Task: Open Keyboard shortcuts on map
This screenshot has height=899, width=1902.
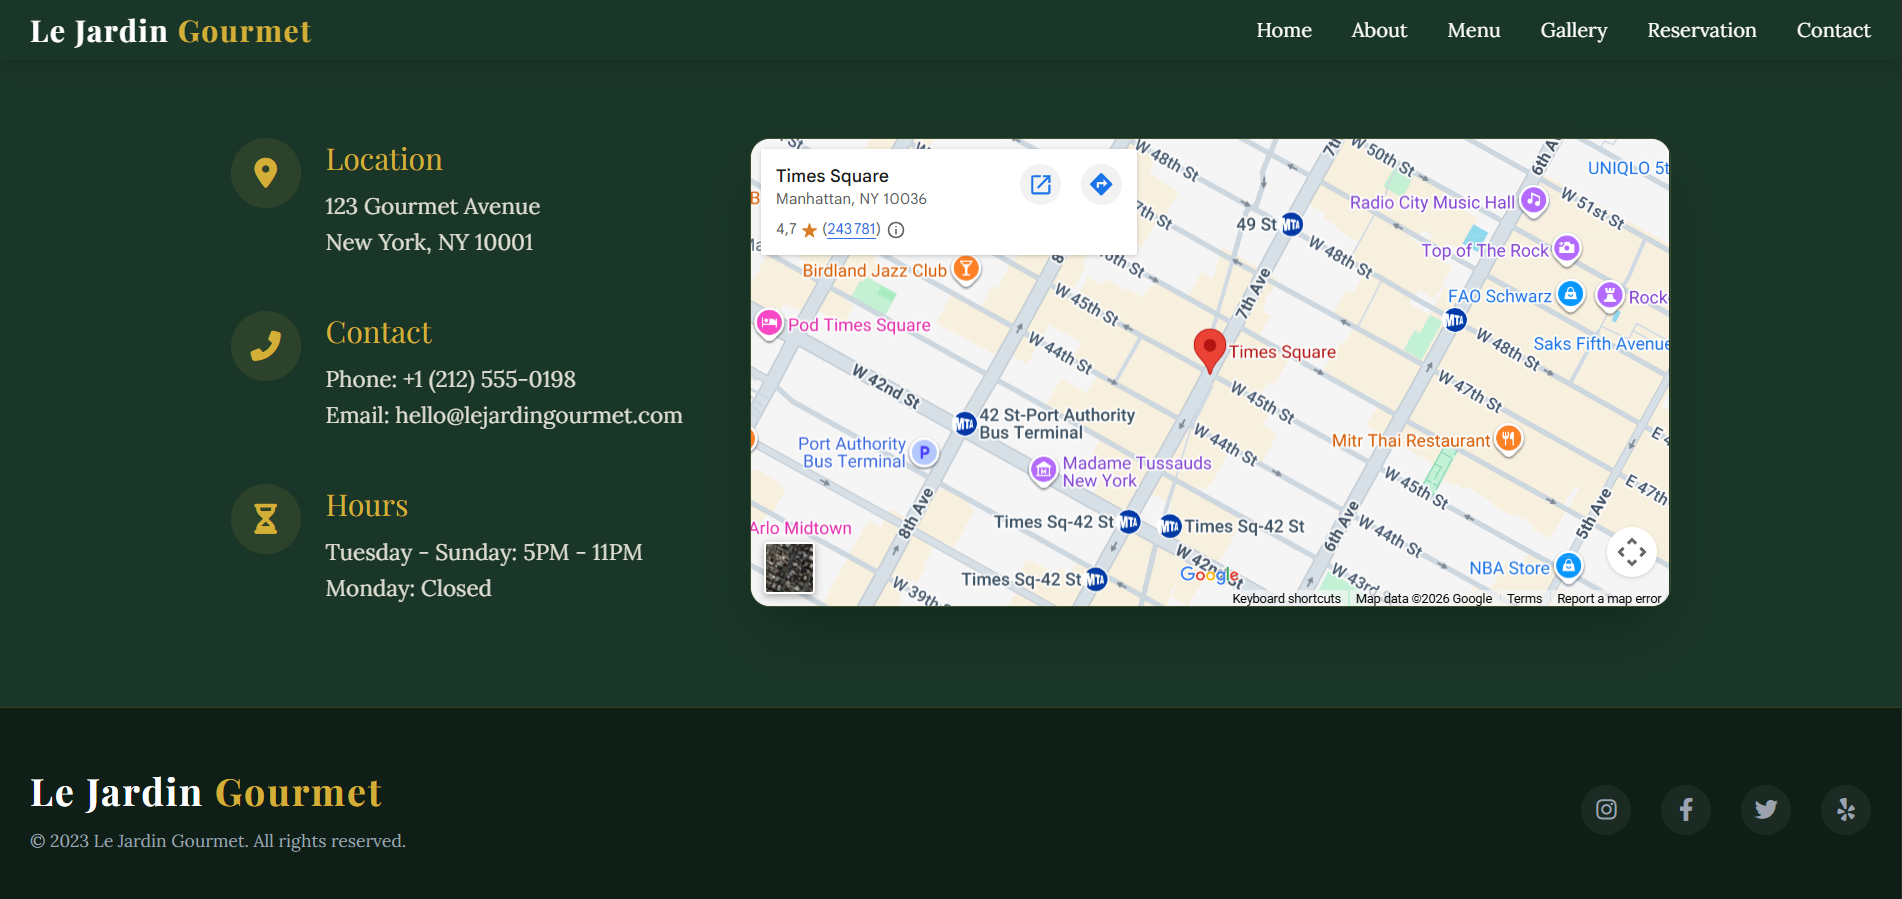Action: pyautogui.click(x=1286, y=599)
